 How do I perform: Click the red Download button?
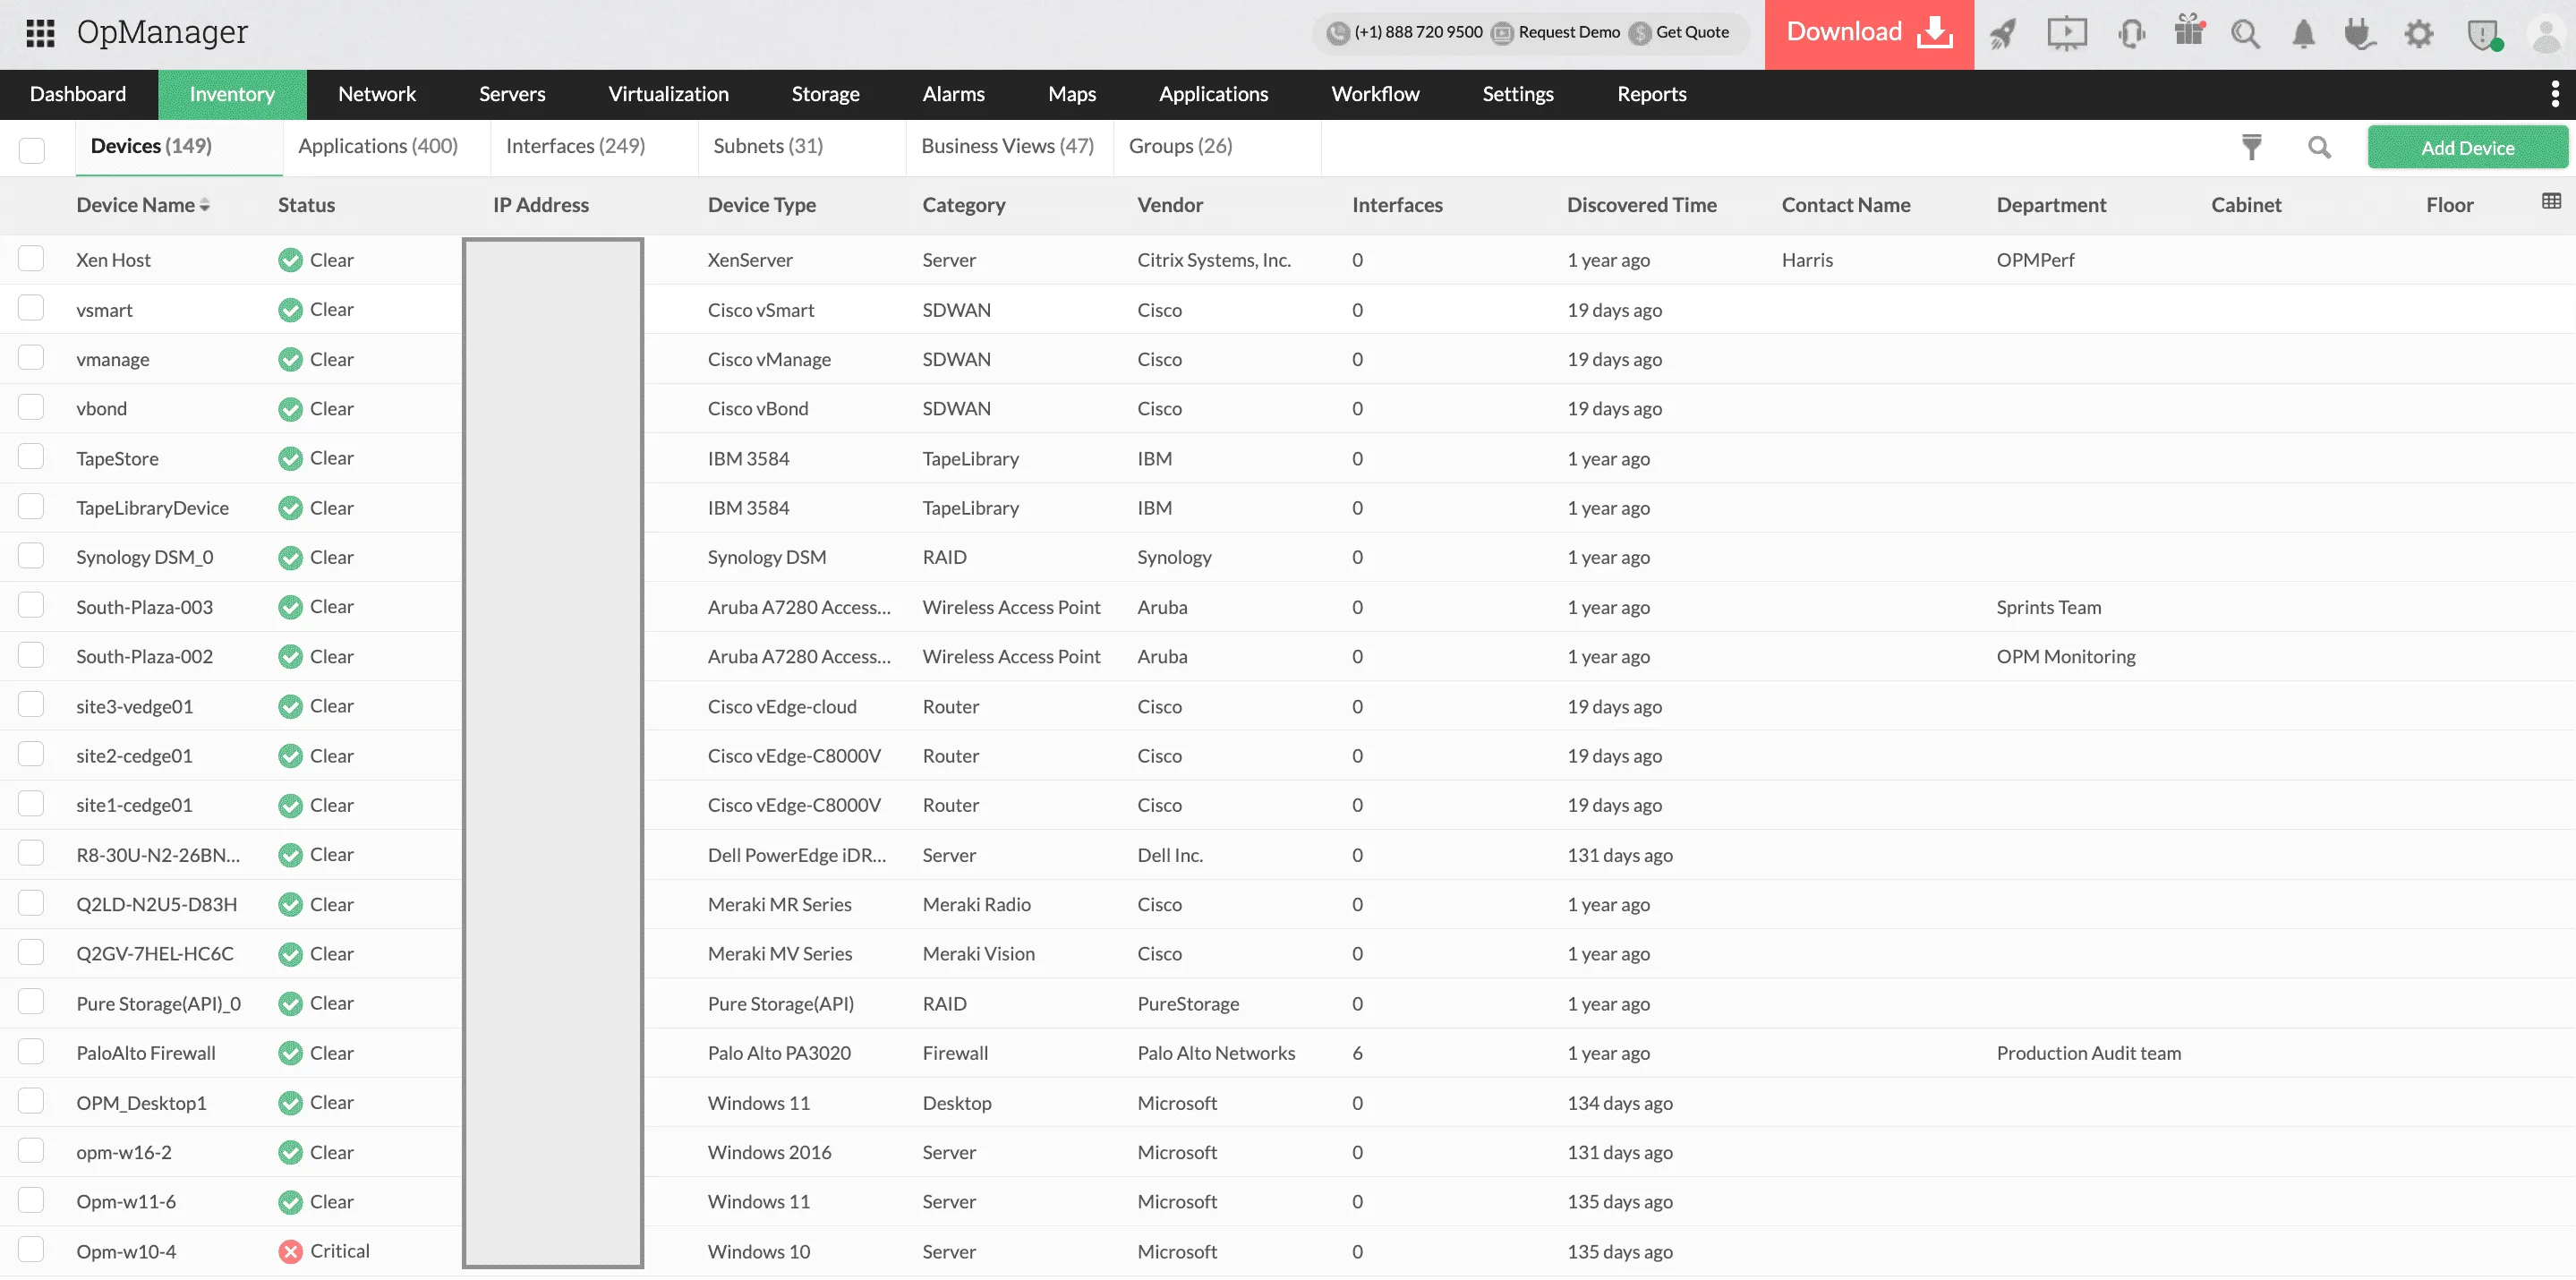1869,34
